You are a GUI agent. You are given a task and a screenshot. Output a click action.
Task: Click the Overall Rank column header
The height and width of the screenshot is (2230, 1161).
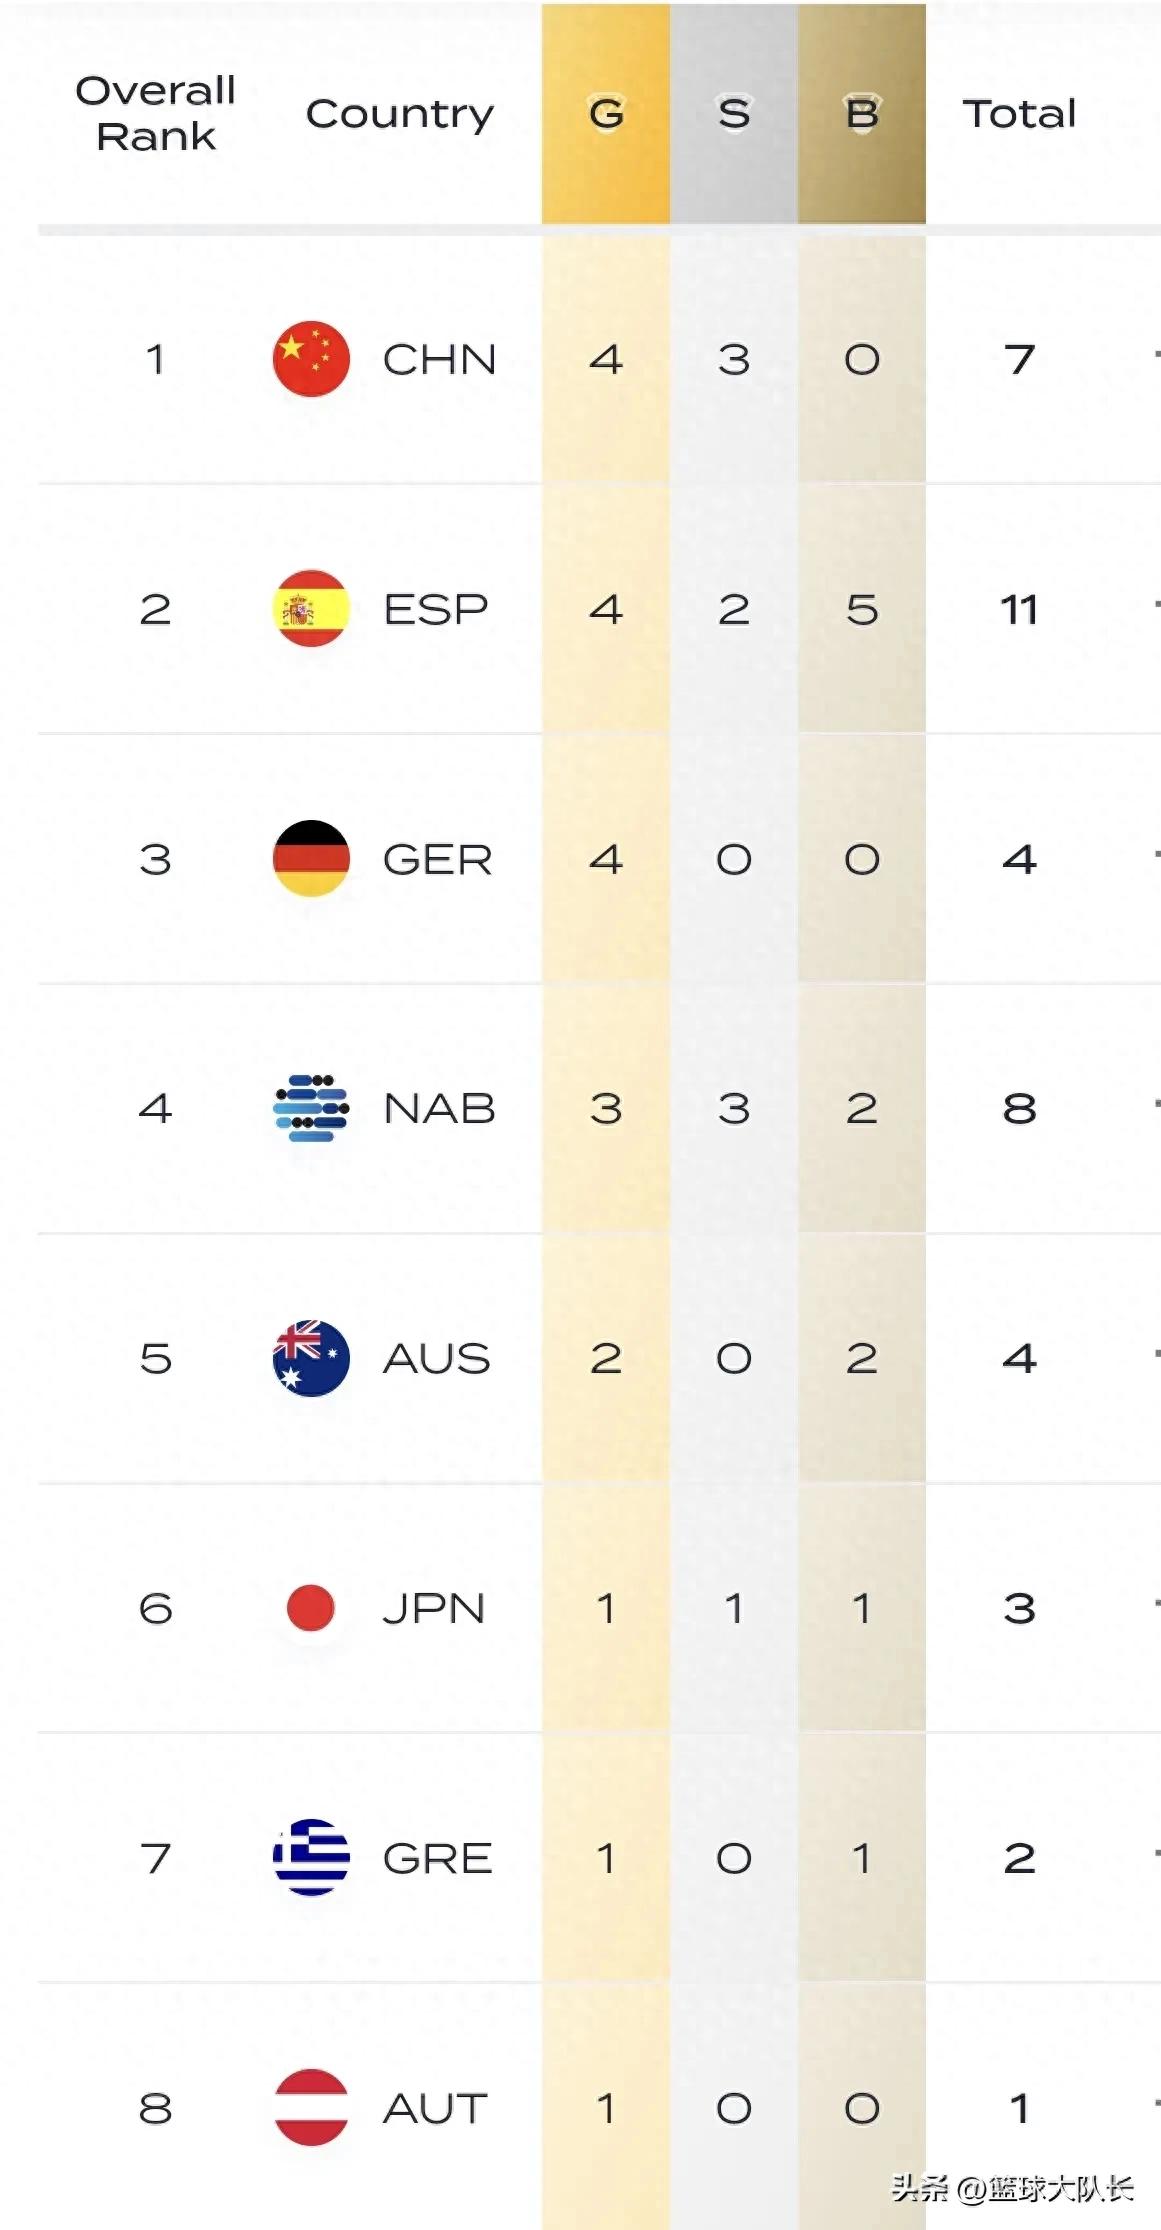pyautogui.click(x=156, y=113)
